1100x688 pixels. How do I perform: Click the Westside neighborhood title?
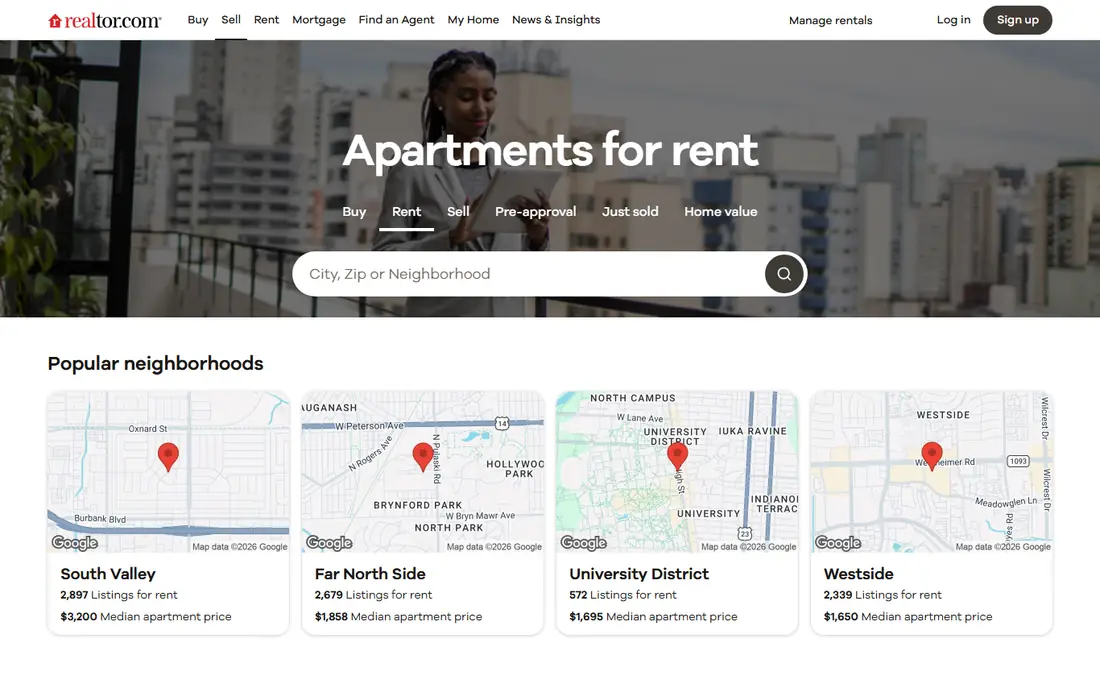click(859, 574)
